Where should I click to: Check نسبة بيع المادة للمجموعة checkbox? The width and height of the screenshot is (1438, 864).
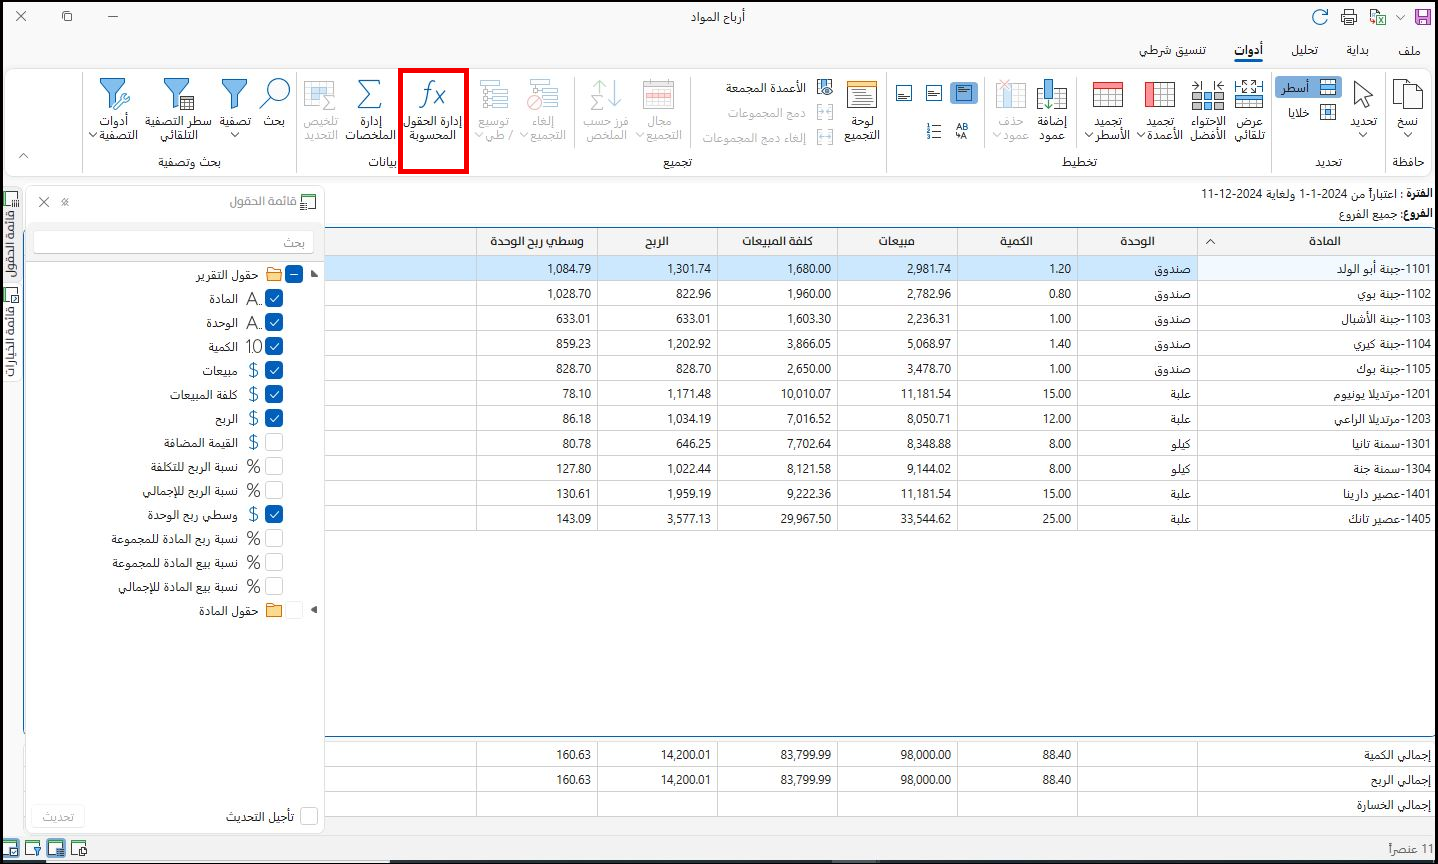(274, 562)
